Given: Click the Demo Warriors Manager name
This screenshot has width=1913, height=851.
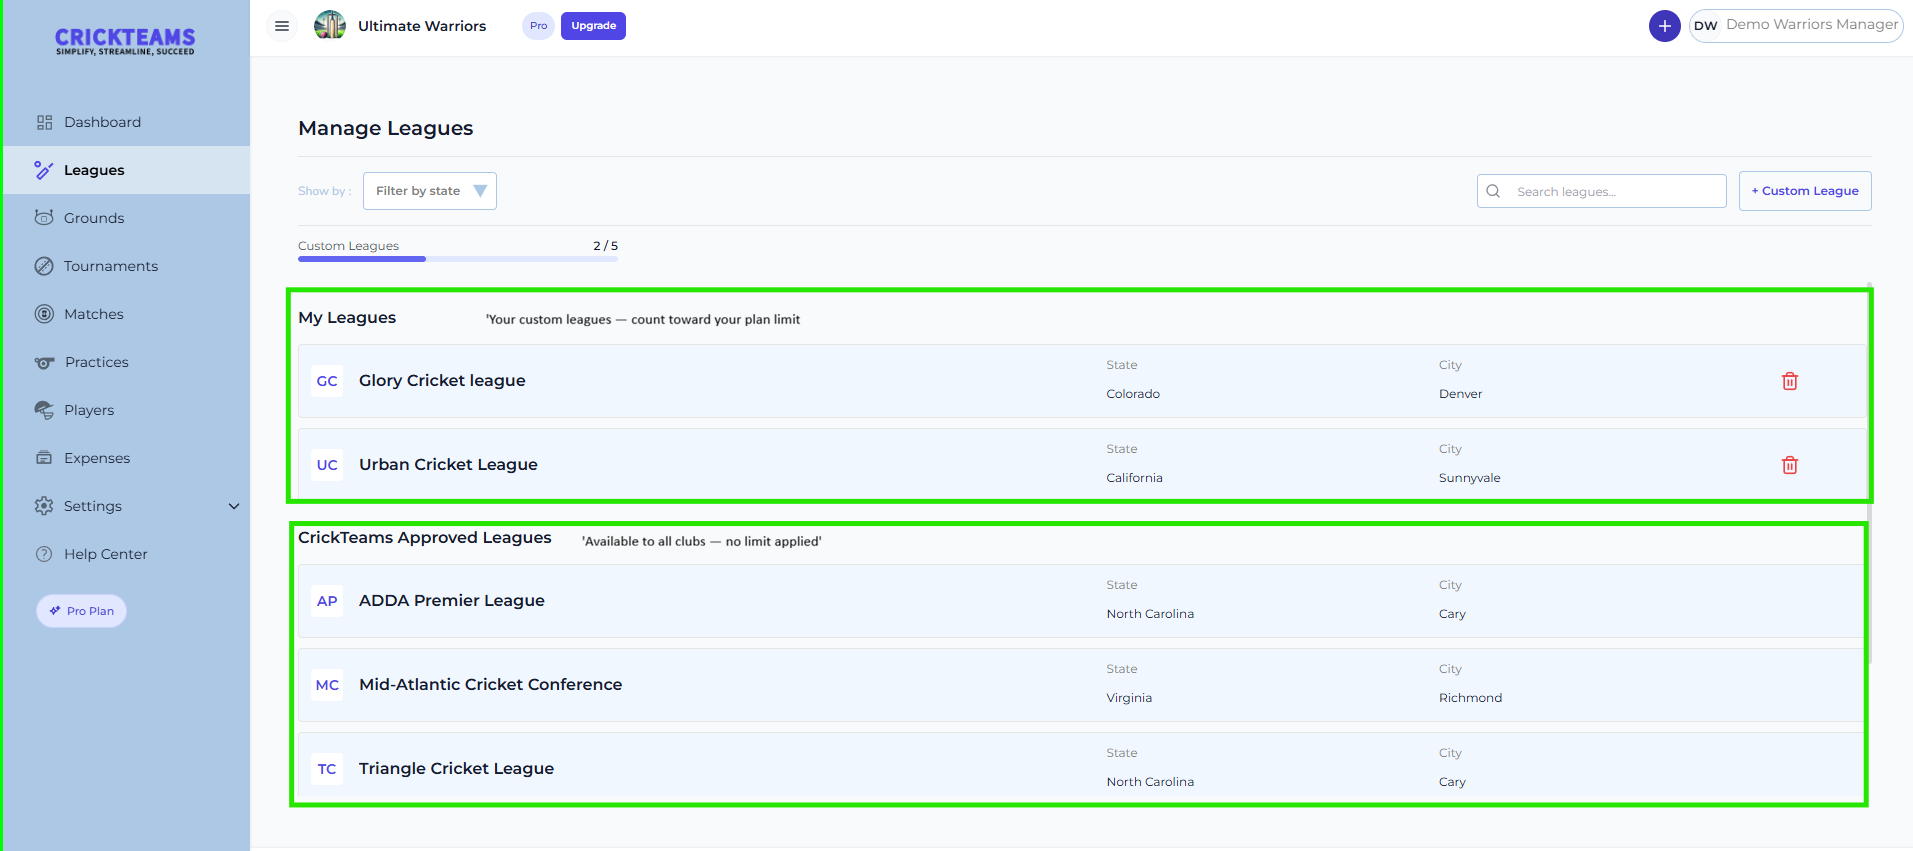Looking at the screenshot, I should pos(1812,25).
